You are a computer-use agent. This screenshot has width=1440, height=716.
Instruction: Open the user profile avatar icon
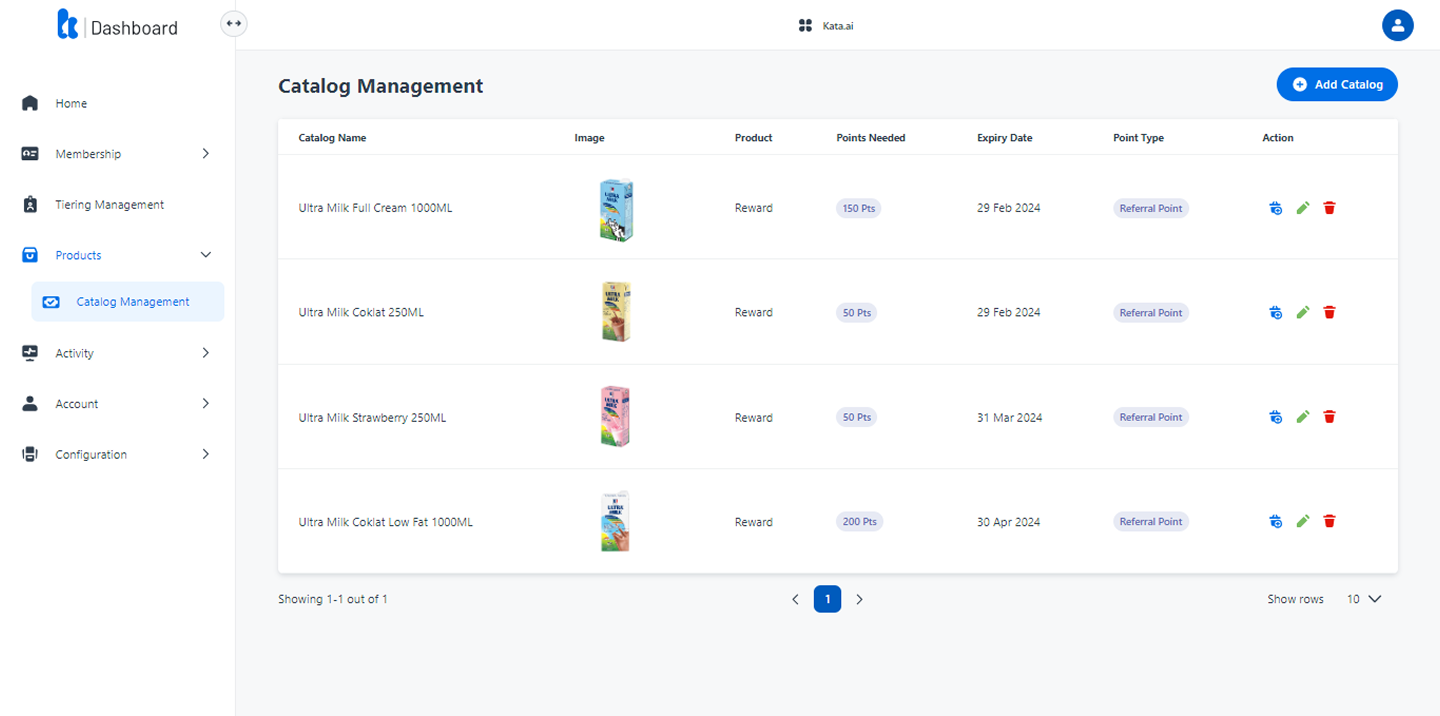(x=1397, y=26)
